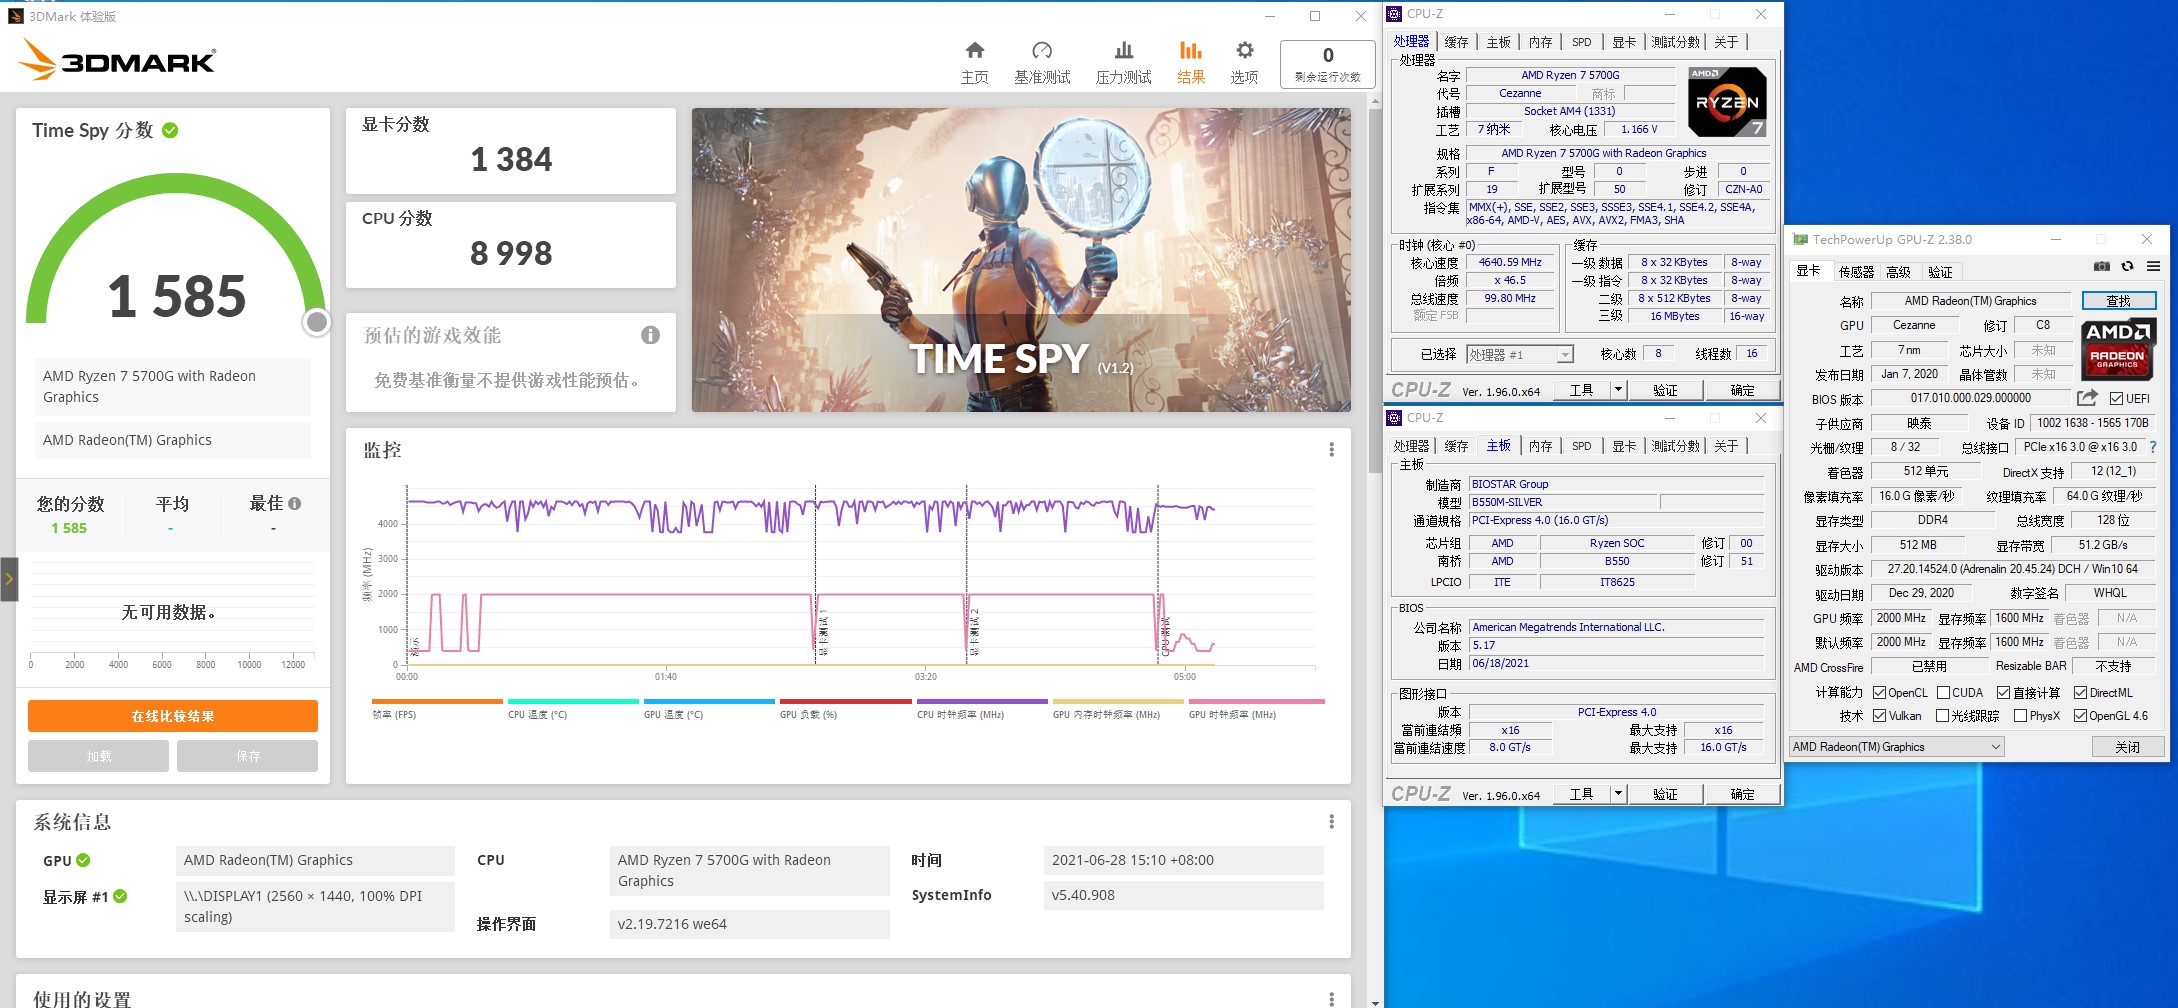Click the GPU-Z refresh icon
2178x1008 pixels.
click(x=2127, y=266)
